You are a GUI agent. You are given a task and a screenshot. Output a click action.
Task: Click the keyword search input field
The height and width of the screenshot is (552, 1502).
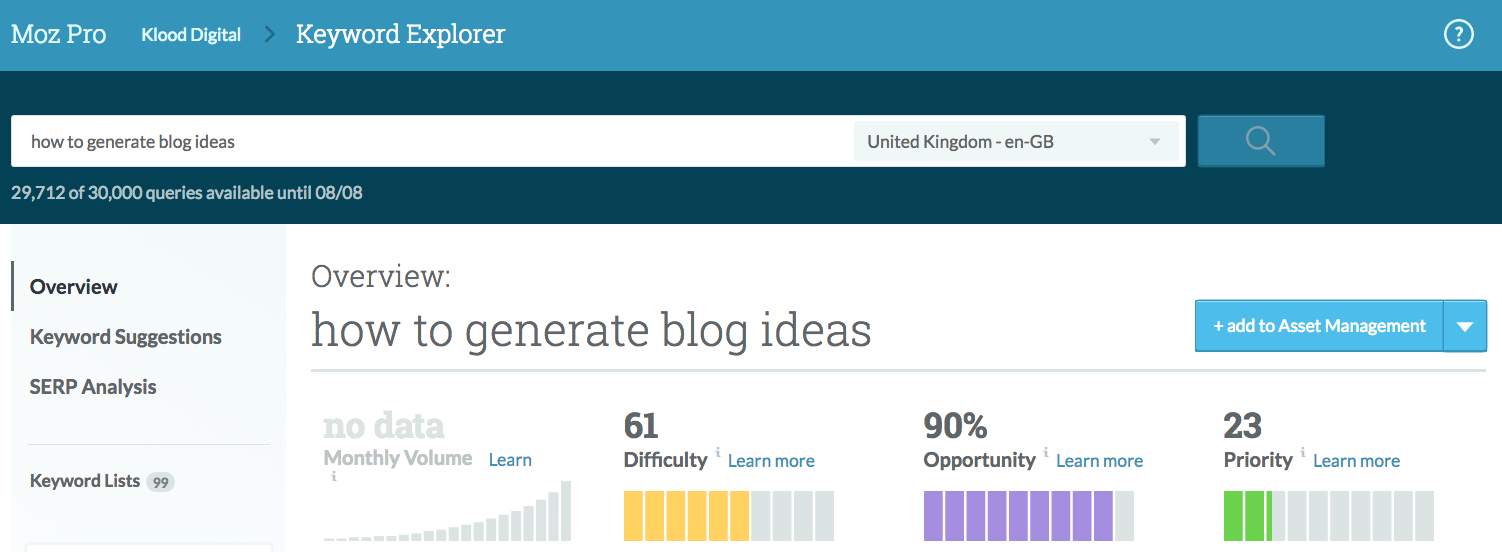coord(430,142)
